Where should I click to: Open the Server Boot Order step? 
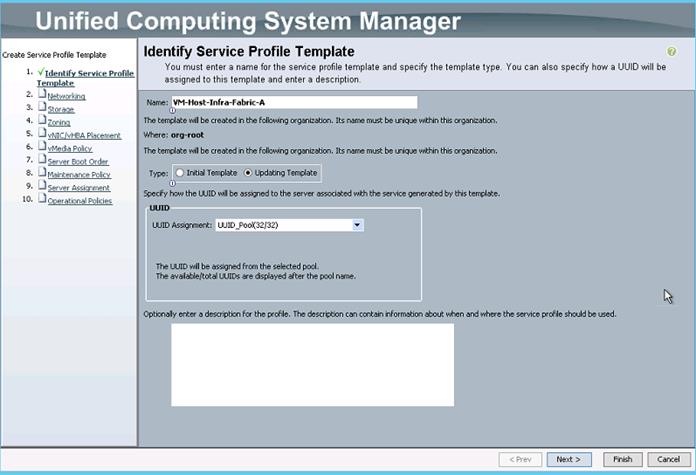pyautogui.click(x=78, y=162)
